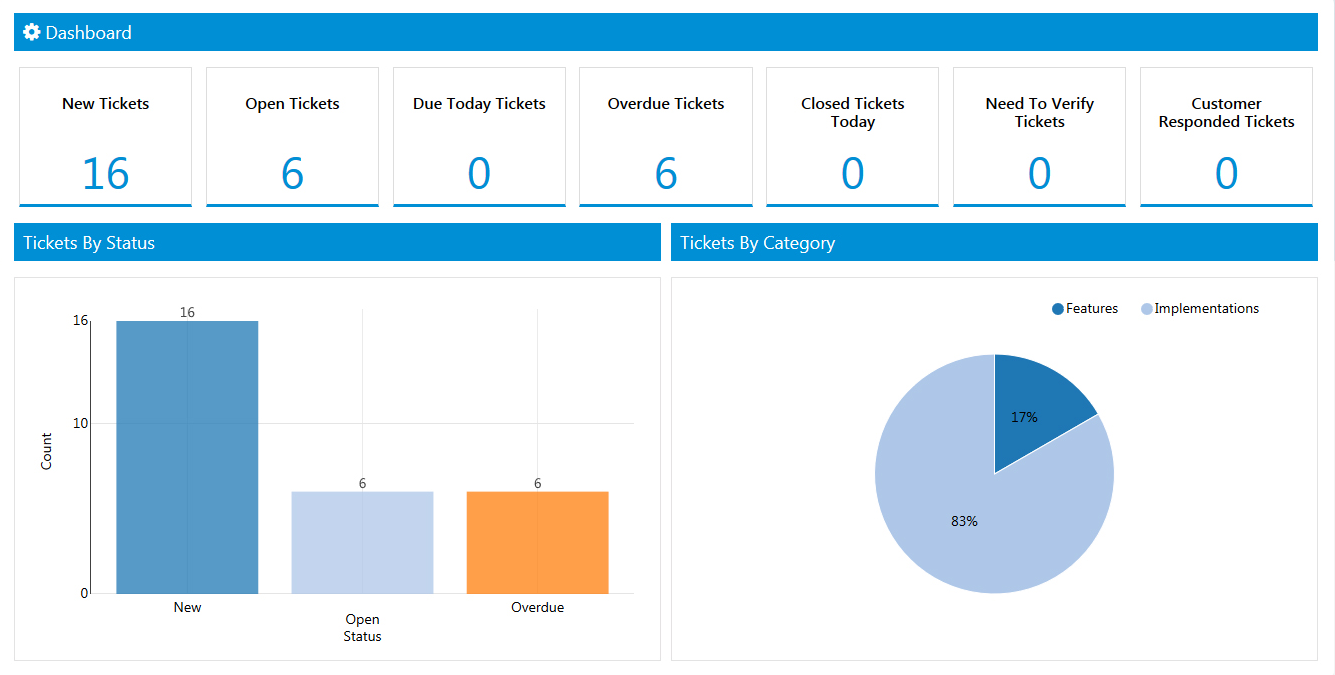1335x675 pixels.
Task: Open Customer Responded Tickets tile
Action: point(1226,136)
